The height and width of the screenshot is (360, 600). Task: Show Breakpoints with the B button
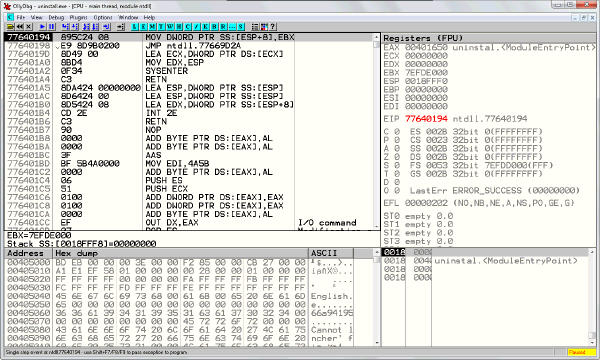click(x=214, y=27)
